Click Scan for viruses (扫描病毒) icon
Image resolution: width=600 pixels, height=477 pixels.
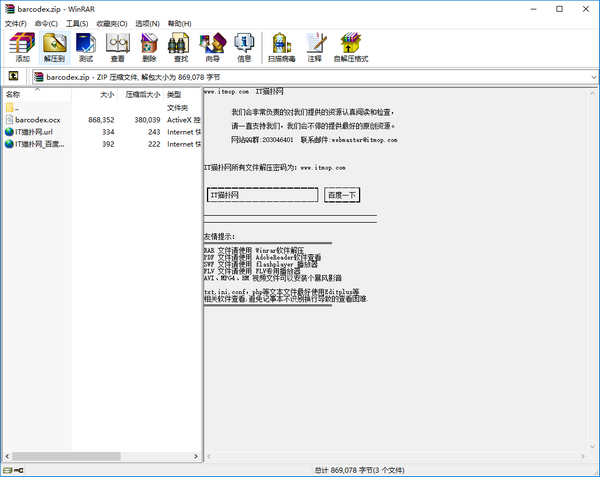282,47
